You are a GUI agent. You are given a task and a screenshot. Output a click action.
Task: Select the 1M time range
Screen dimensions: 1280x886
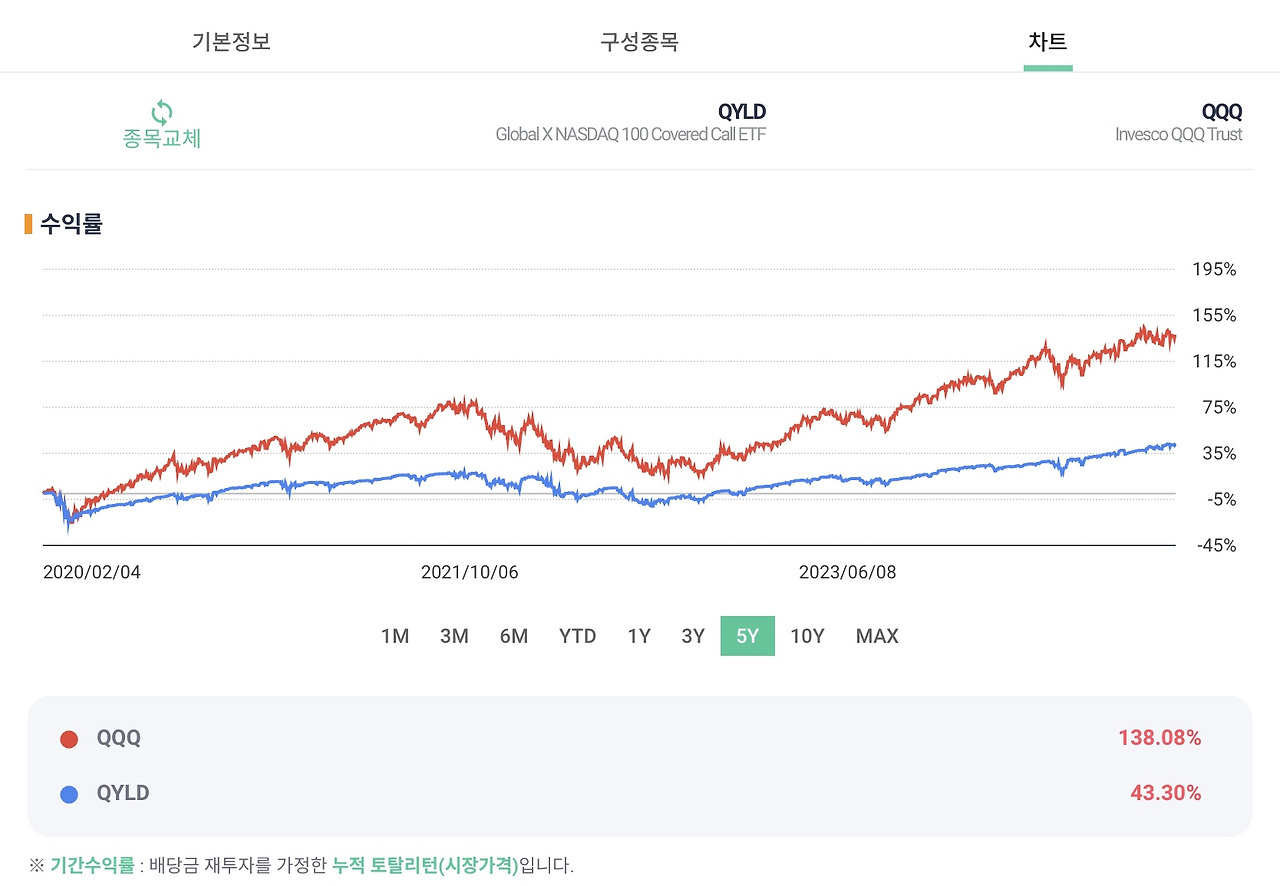pos(394,635)
